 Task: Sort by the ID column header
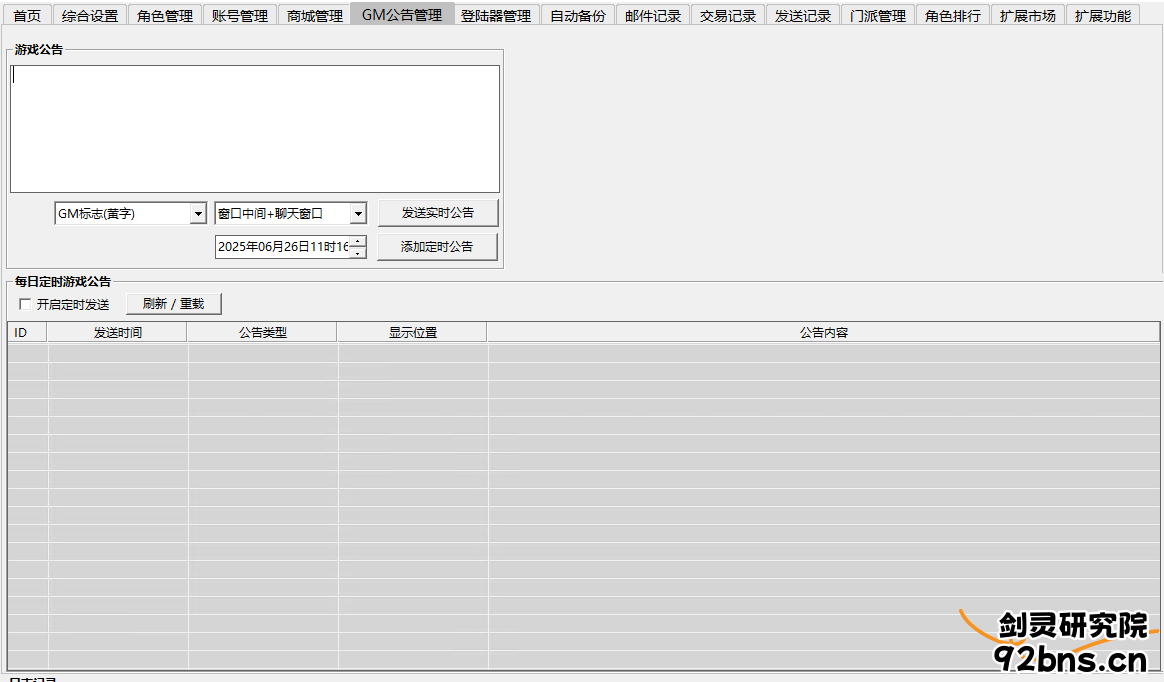click(x=27, y=332)
